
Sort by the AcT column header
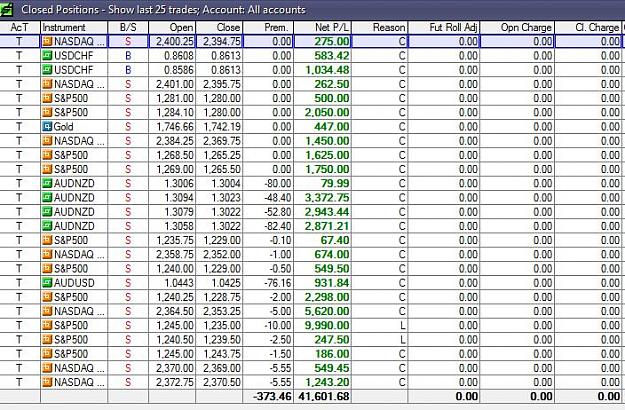[20, 27]
